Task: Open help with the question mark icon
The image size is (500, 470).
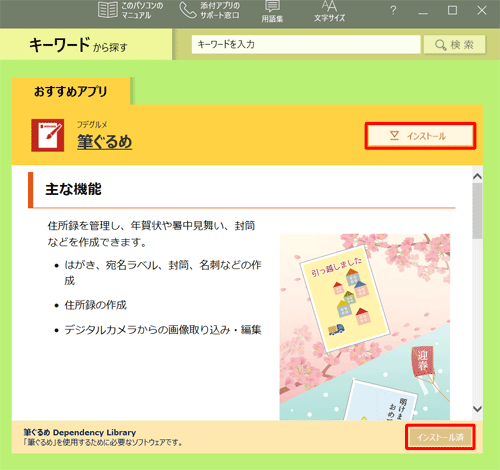Action: (393, 11)
